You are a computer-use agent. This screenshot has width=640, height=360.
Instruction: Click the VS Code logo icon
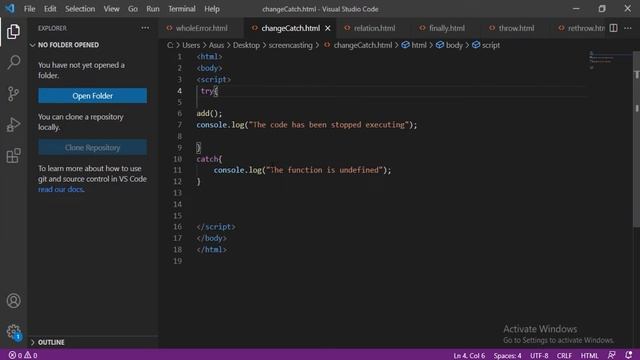[10, 9]
